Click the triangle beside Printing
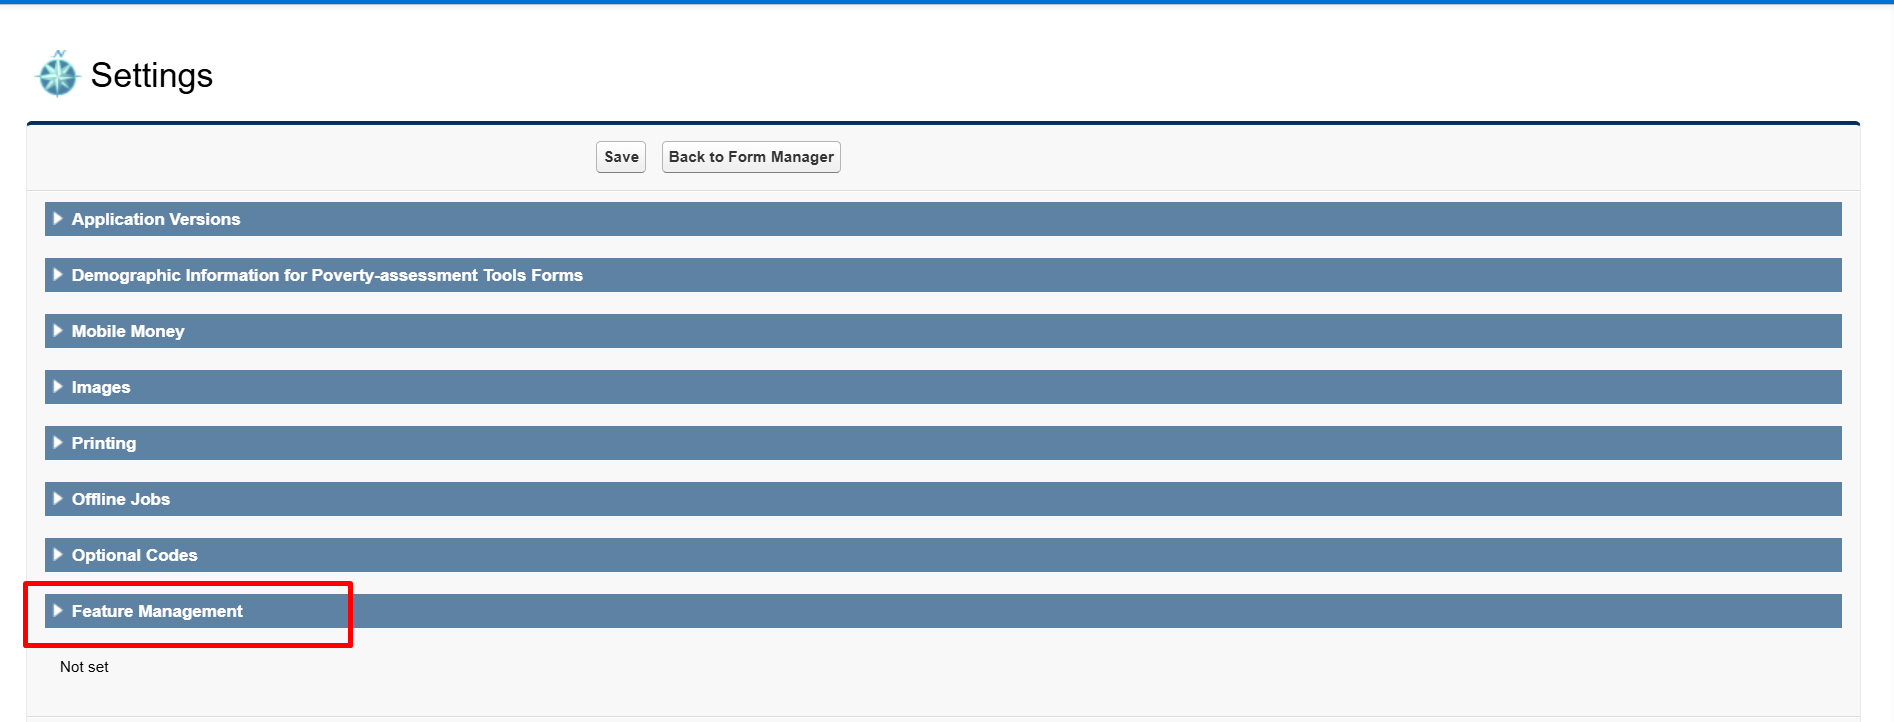 (58, 443)
